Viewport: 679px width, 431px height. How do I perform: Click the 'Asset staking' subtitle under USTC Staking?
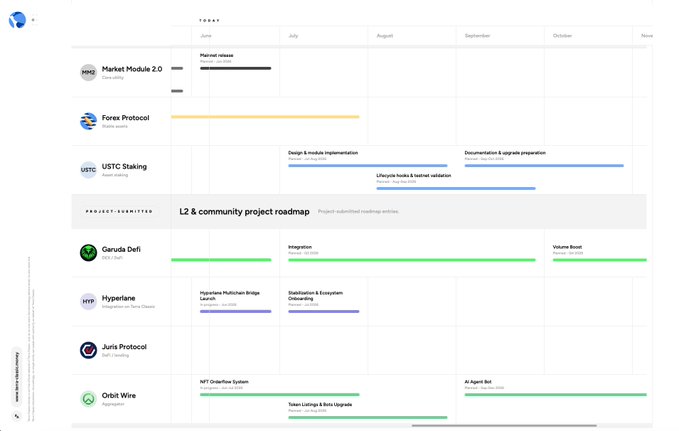coord(115,175)
